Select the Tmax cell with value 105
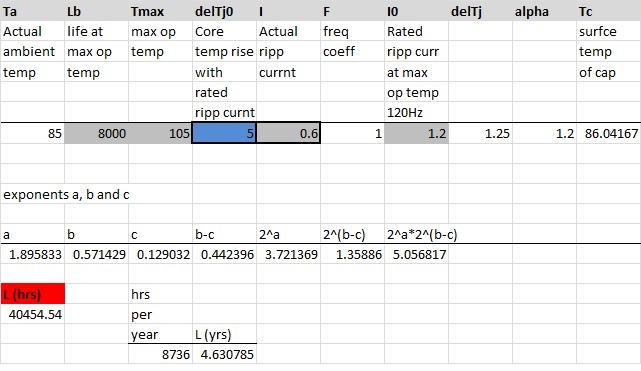This screenshot has height=371, width=641. click(160, 133)
